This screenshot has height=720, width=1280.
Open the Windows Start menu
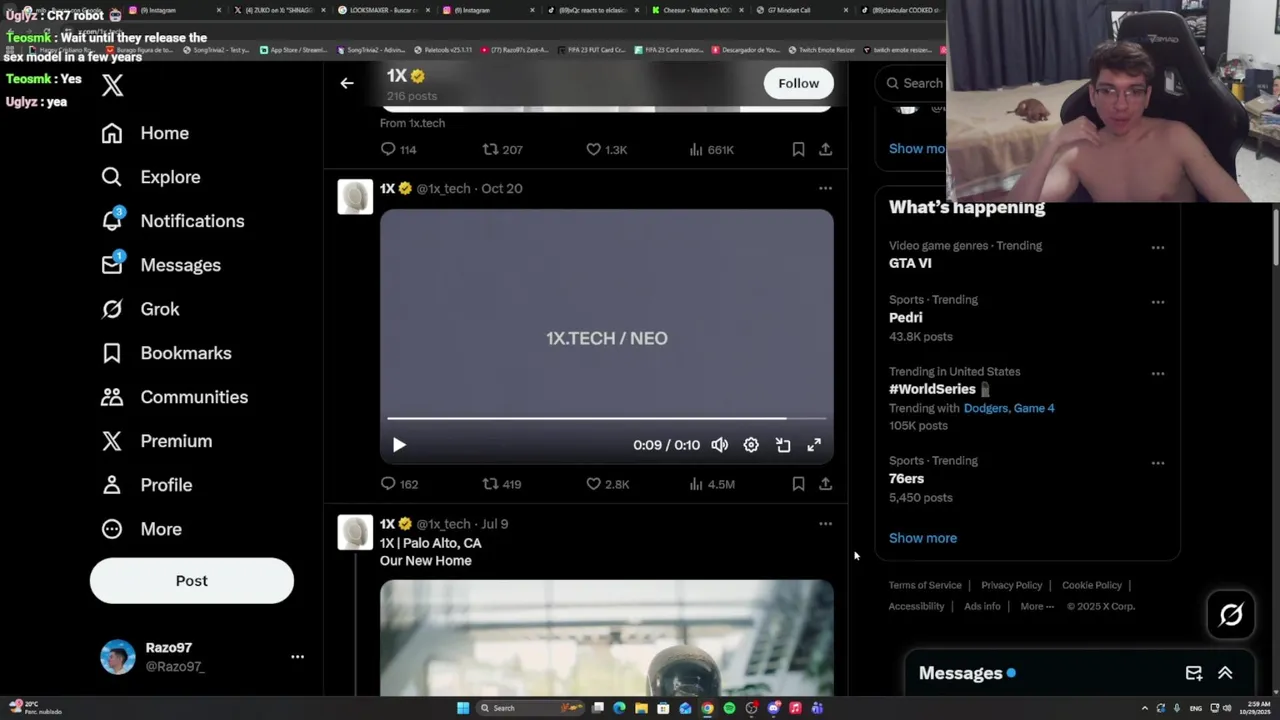tap(463, 708)
